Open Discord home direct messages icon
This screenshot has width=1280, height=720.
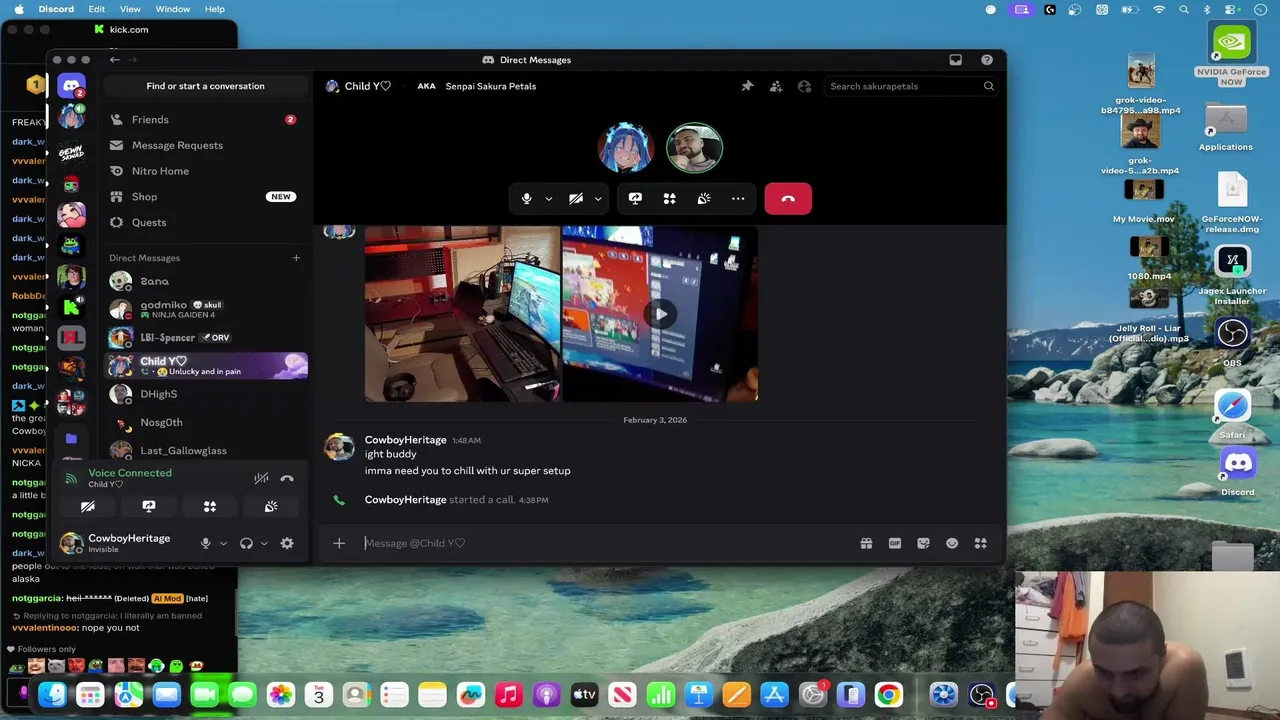(71, 86)
